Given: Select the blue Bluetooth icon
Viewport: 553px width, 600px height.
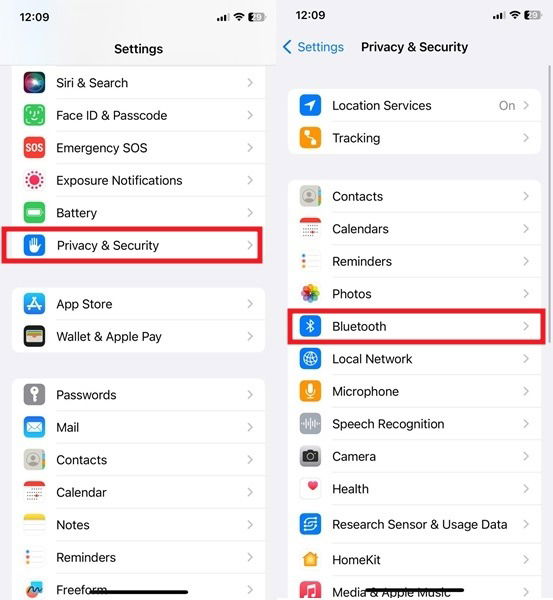Looking at the screenshot, I should pos(310,326).
